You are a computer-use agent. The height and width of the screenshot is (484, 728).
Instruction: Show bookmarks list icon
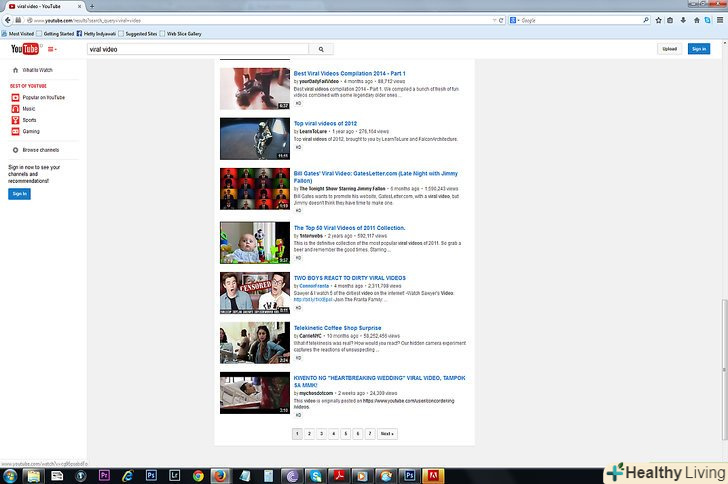[670, 20]
